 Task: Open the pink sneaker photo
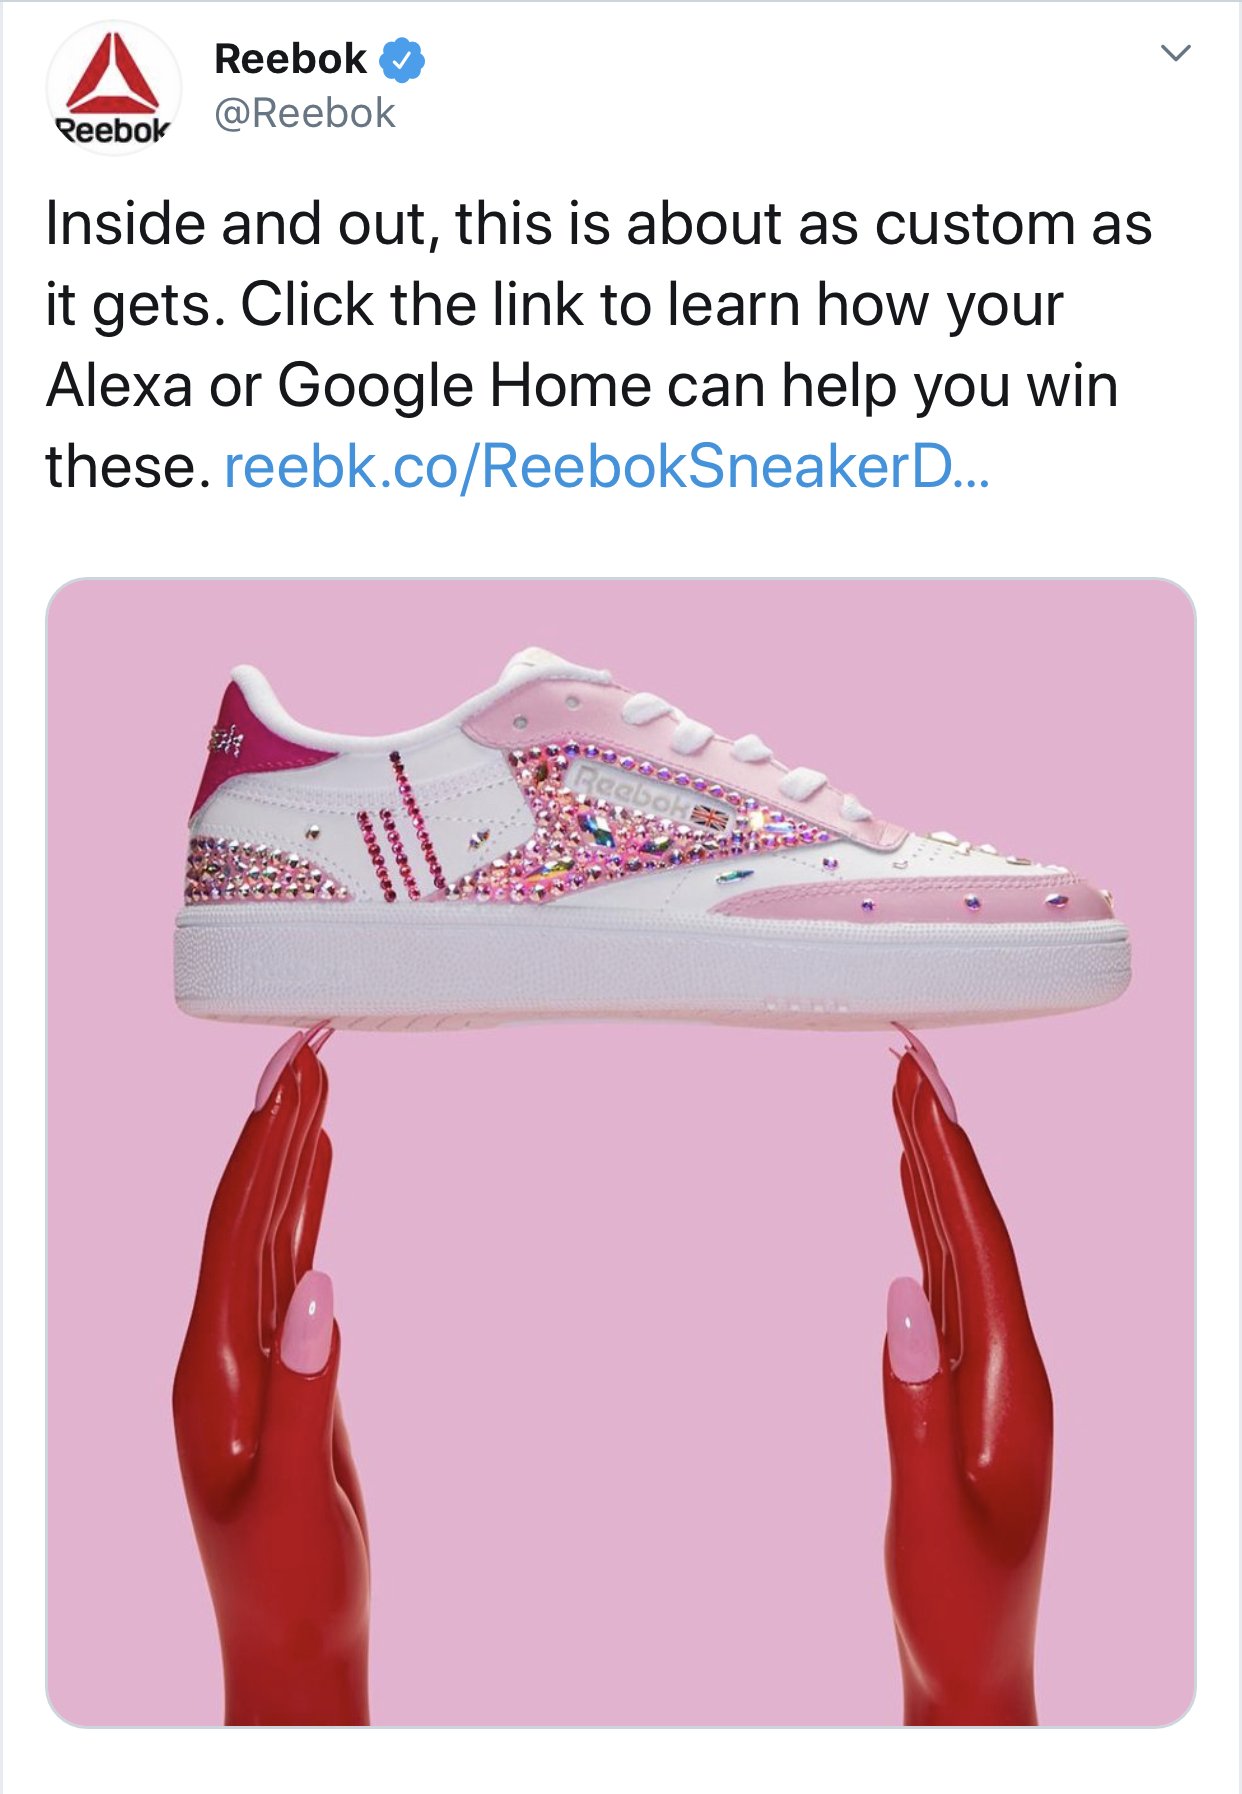click(x=620, y=1152)
